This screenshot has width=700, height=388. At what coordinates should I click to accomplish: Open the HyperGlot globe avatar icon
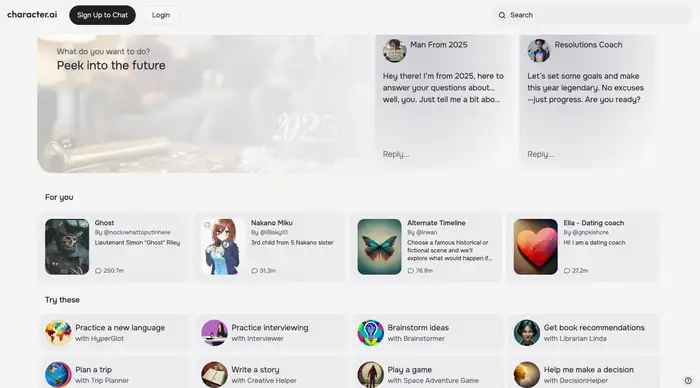pyautogui.click(x=58, y=333)
